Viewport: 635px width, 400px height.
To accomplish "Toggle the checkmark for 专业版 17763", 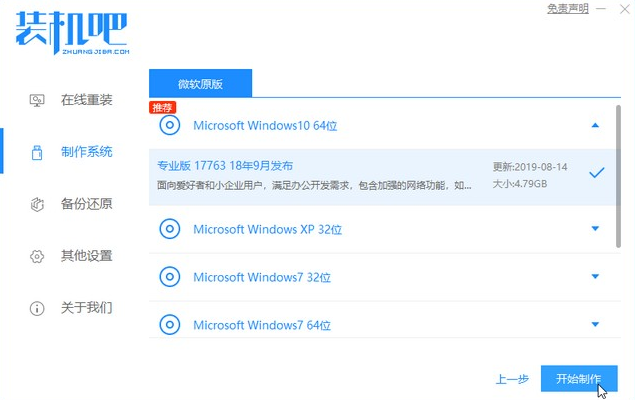I will point(596,173).
